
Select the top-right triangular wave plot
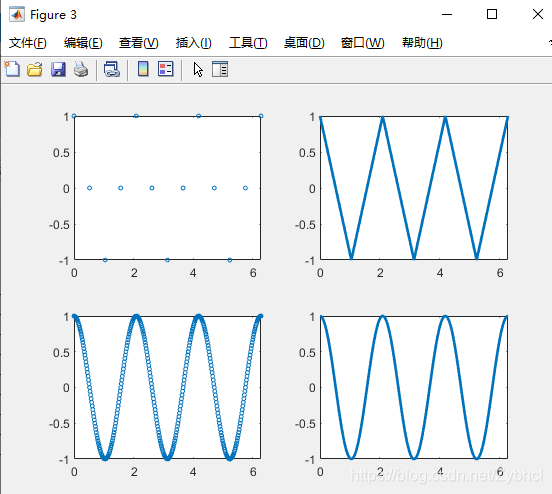click(414, 188)
